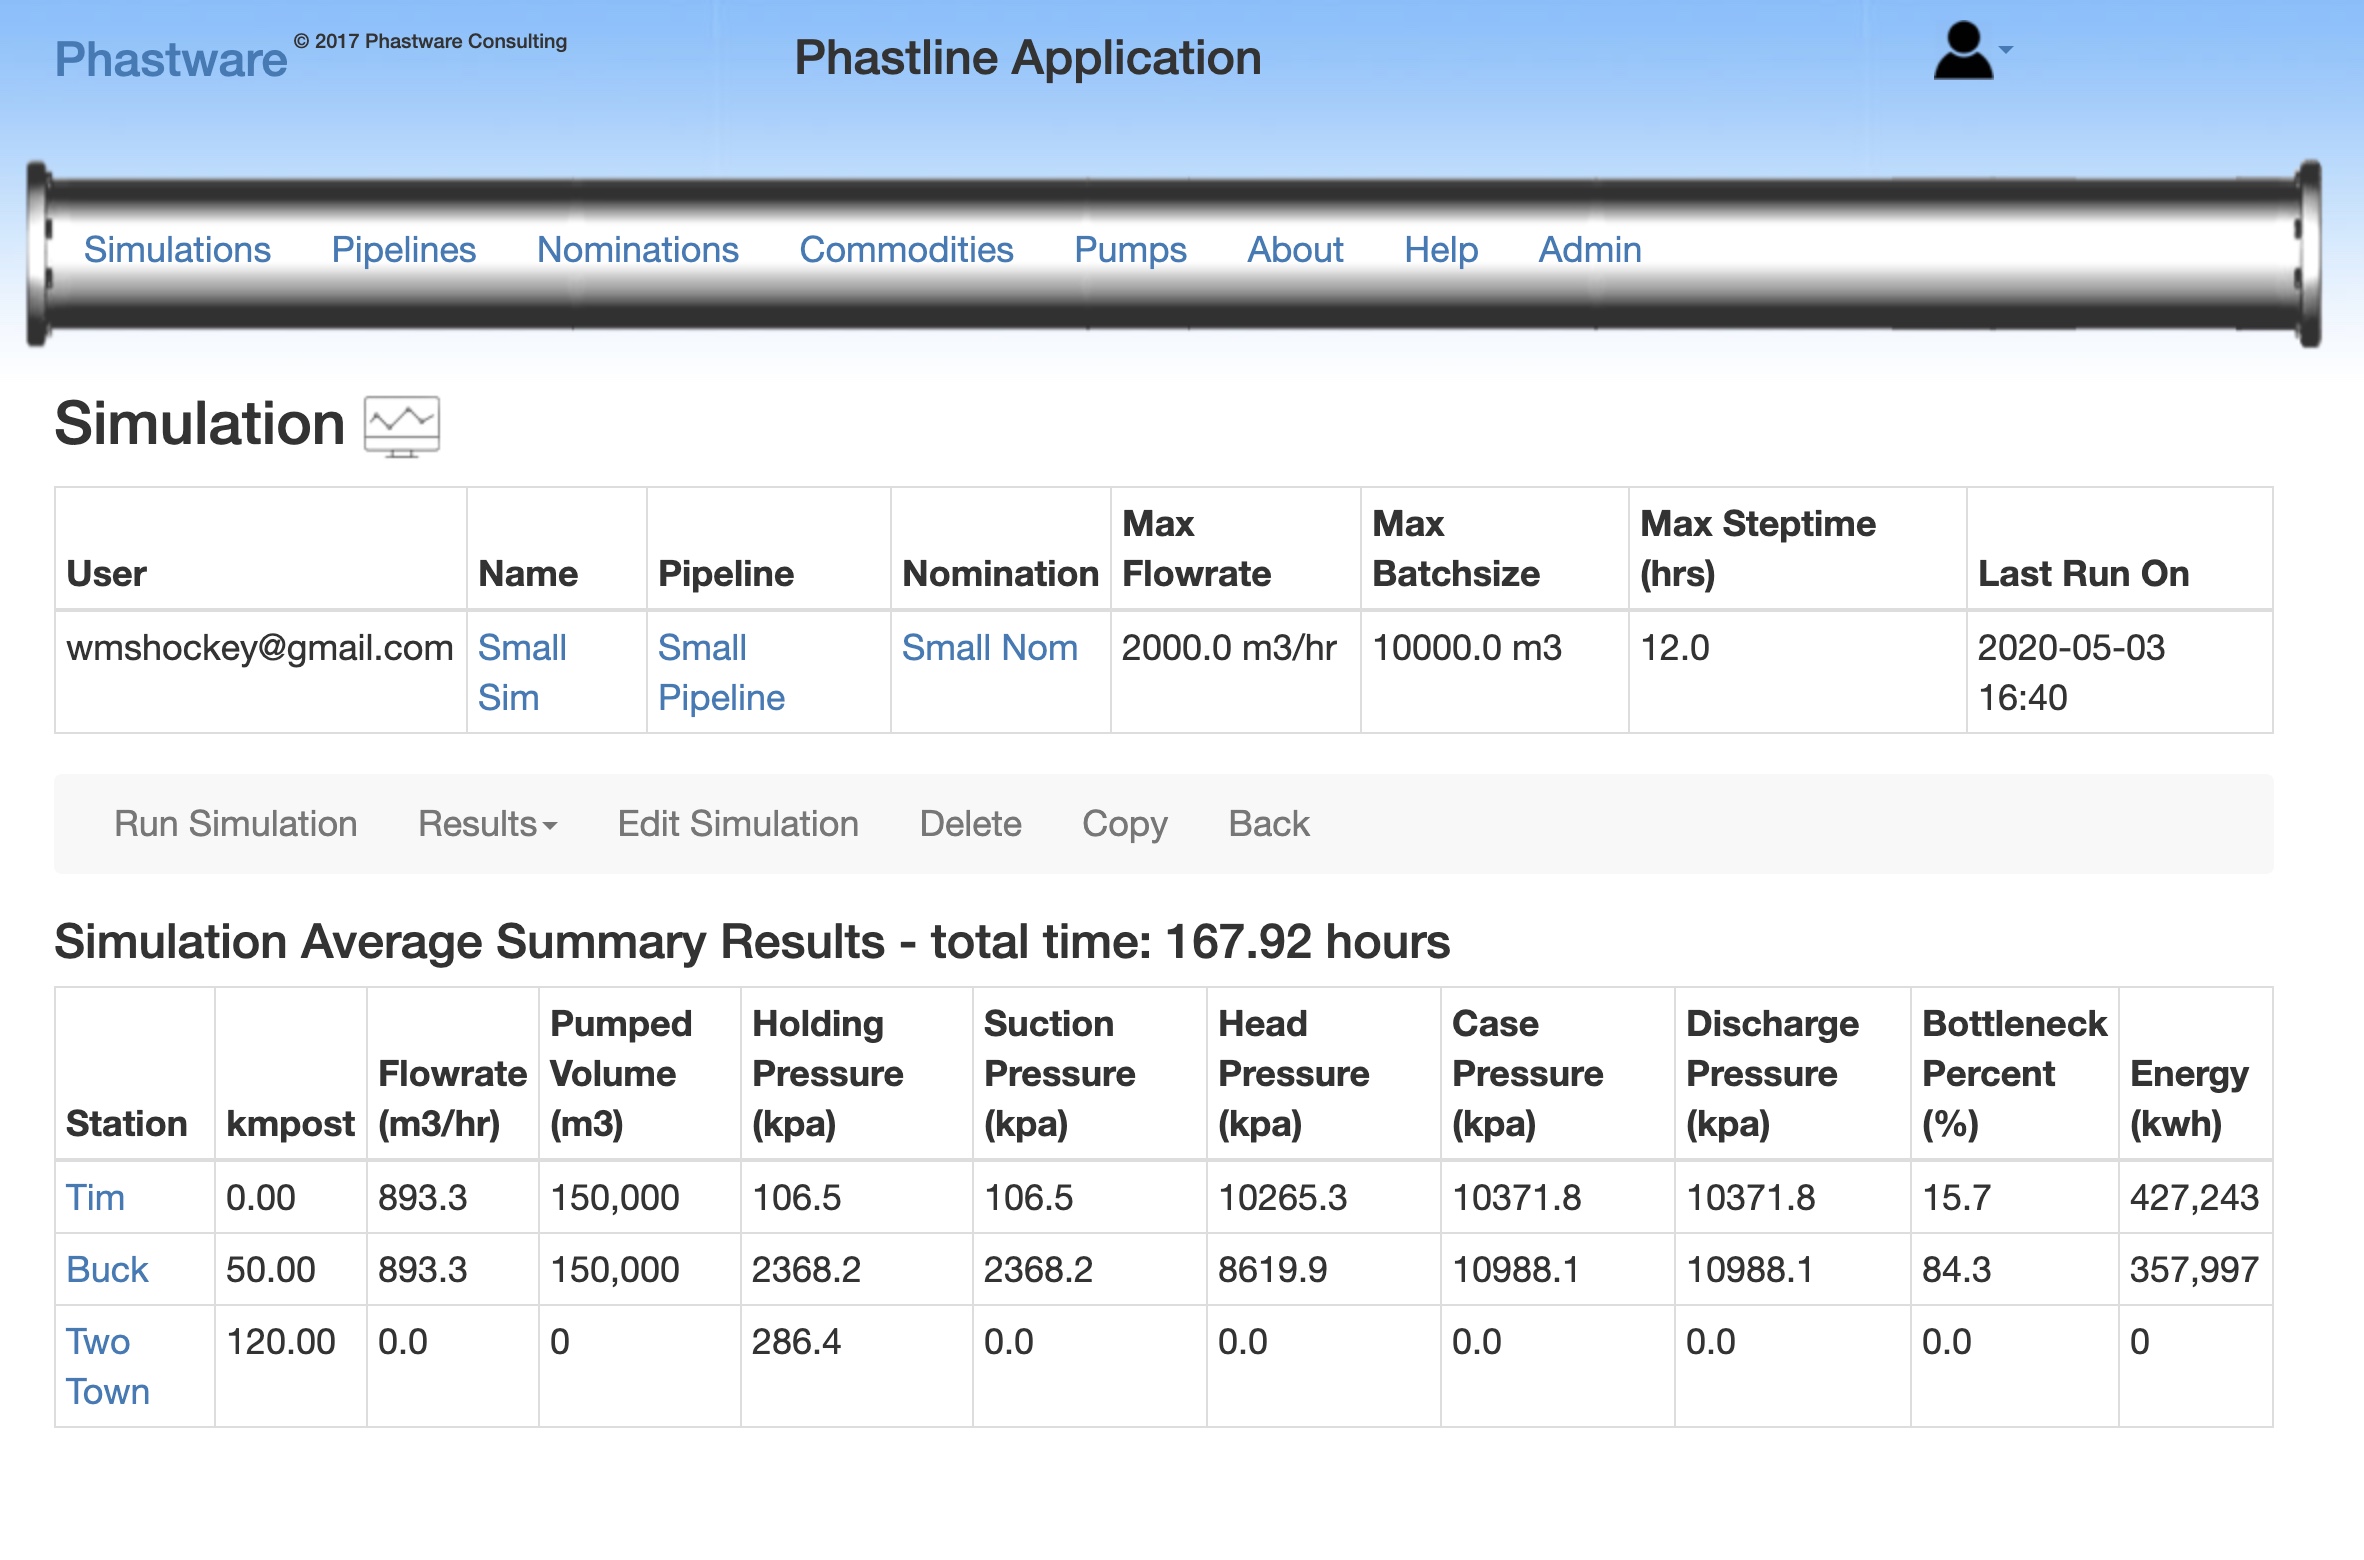Click the simulation chart icon beside the heading
The image size is (2364, 1560).
pyautogui.click(x=400, y=424)
